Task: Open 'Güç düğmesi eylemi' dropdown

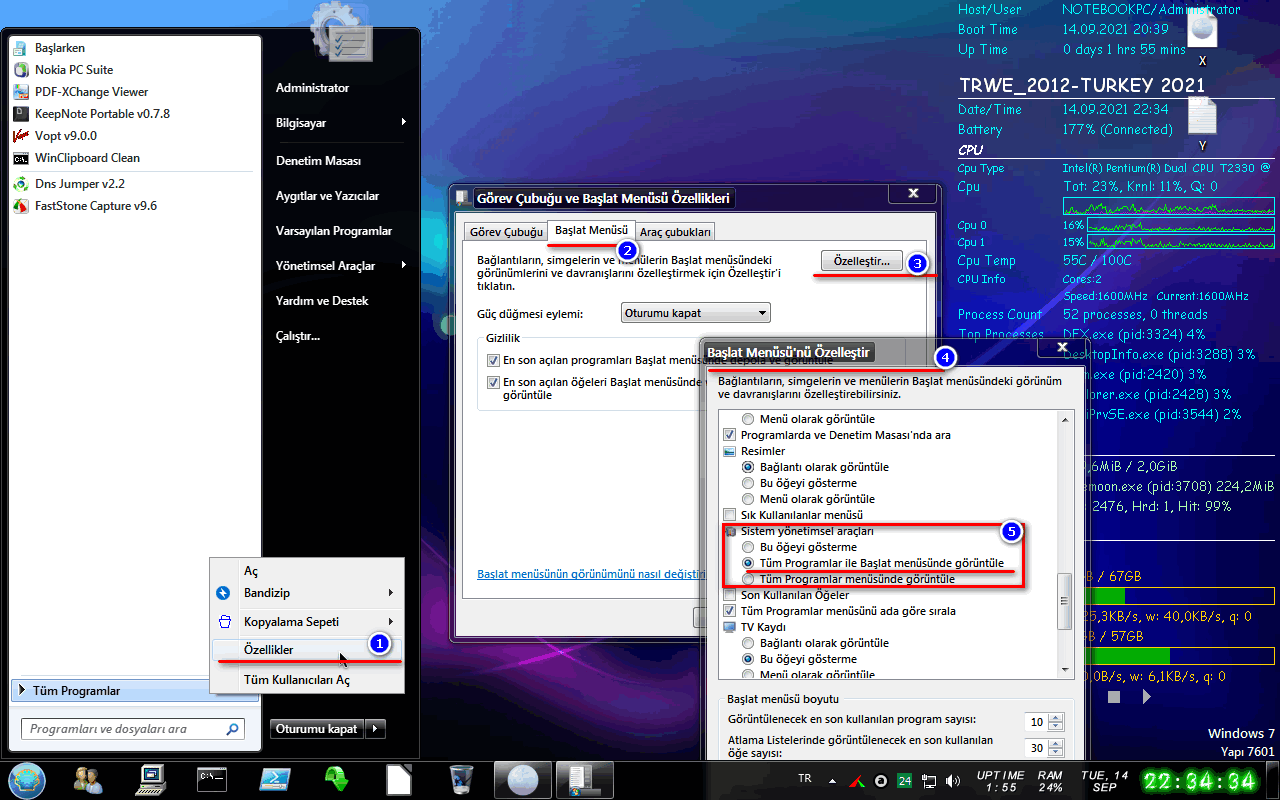Action: pyautogui.click(x=696, y=313)
